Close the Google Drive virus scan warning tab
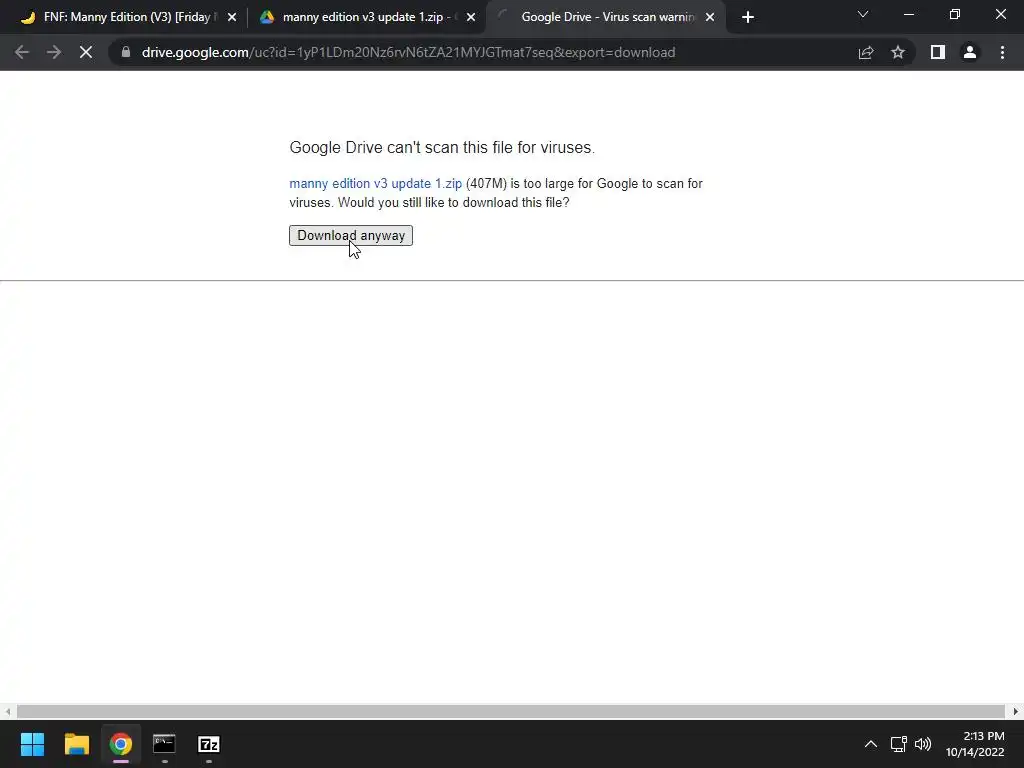 point(710,17)
